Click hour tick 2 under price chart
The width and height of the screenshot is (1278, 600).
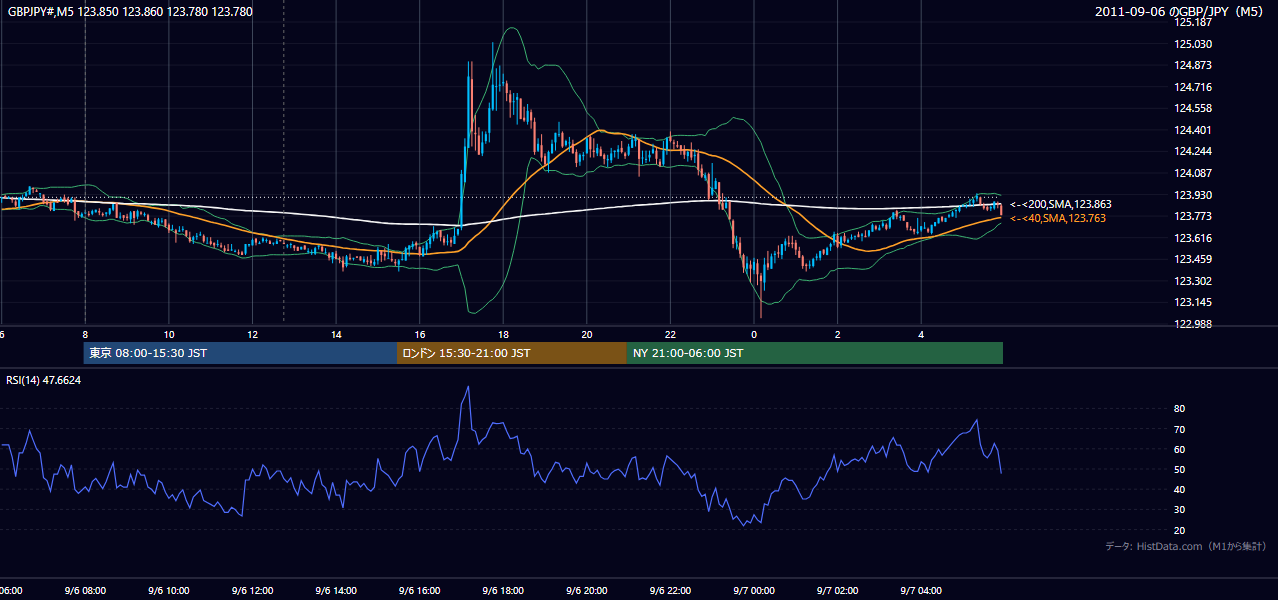click(x=838, y=335)
